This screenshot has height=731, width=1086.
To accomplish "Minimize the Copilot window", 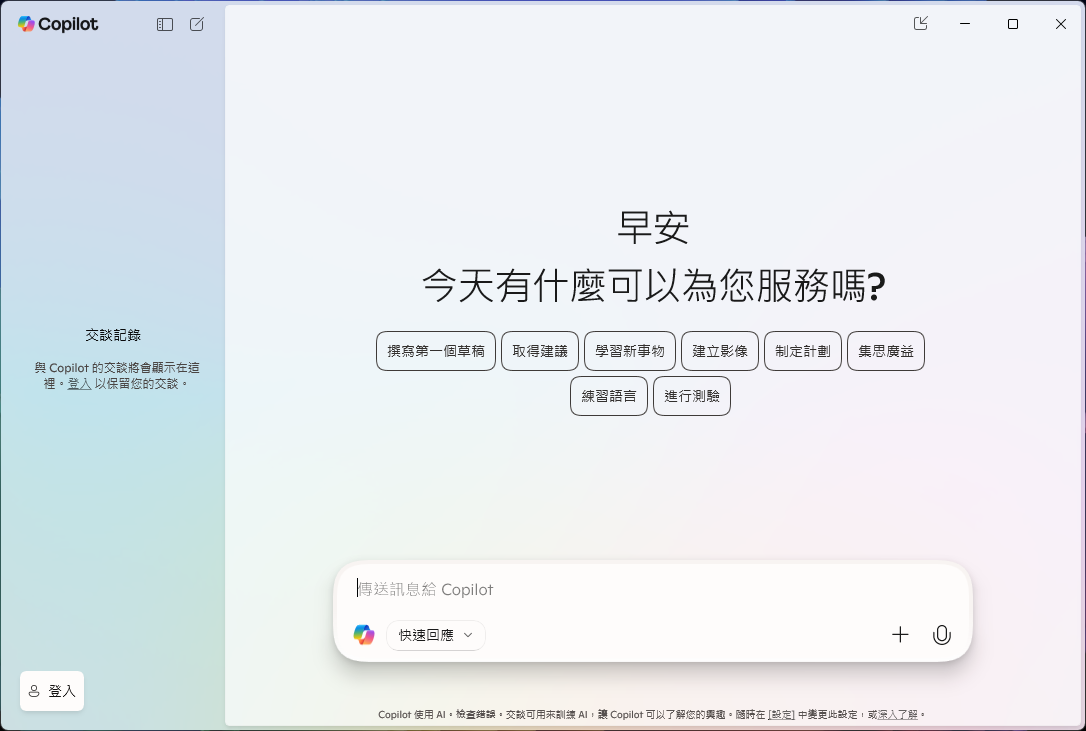I will coord(965,24).
